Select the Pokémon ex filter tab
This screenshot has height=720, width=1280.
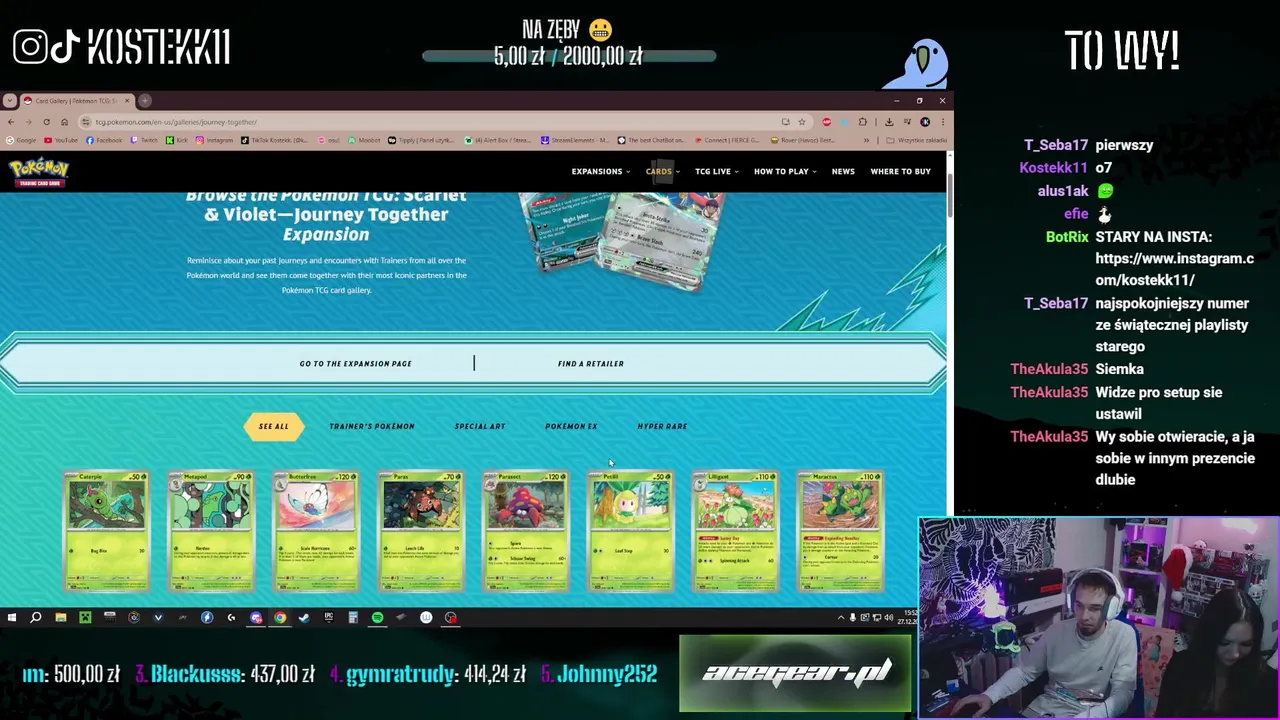tap(571, 427)
